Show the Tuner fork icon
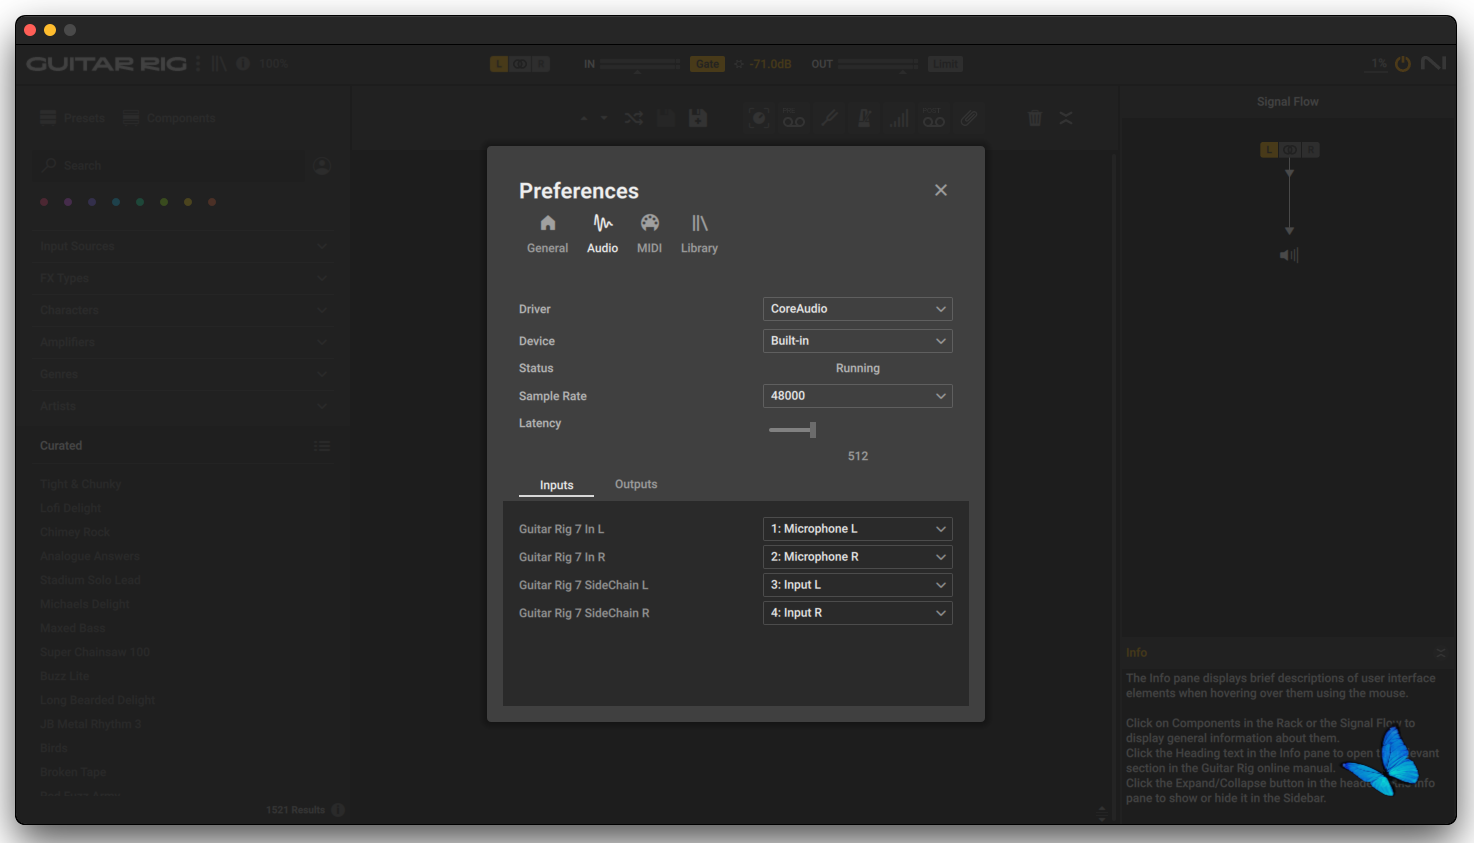Image resolution: width=1474 pixels, height=843 pixels. point(829,118)
